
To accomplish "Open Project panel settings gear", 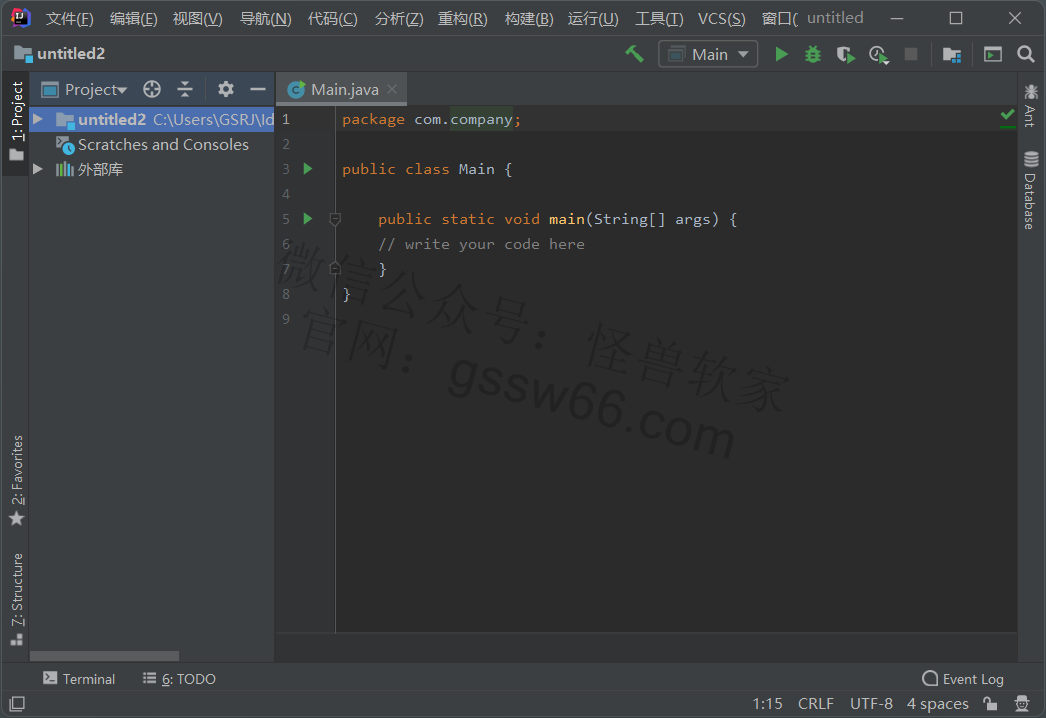I will [x=226, y=89].
